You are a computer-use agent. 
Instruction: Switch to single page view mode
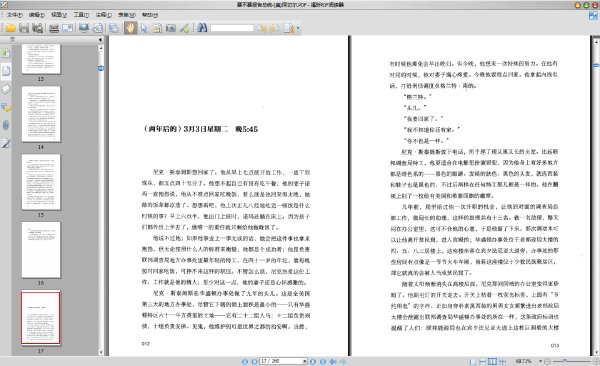click(473, 361)
